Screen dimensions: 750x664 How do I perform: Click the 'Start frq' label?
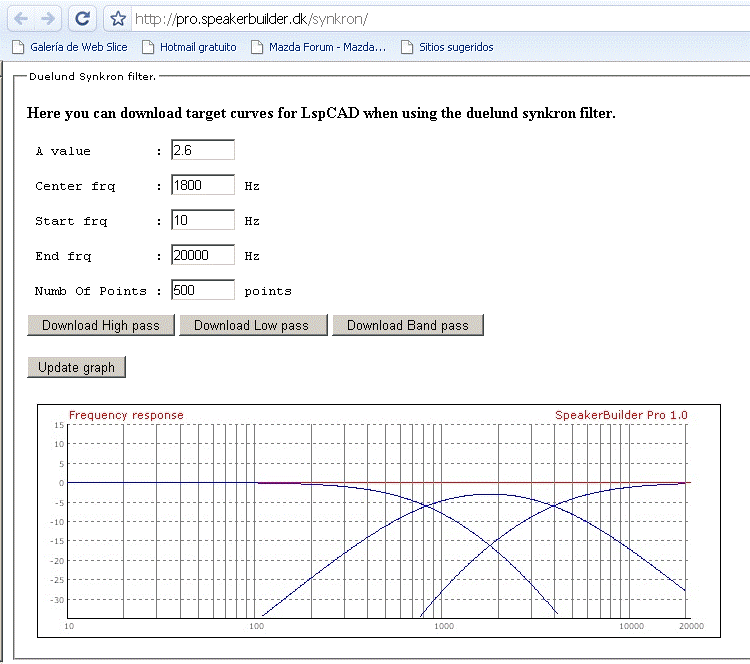pyautogui.click(x=71, y=221)
